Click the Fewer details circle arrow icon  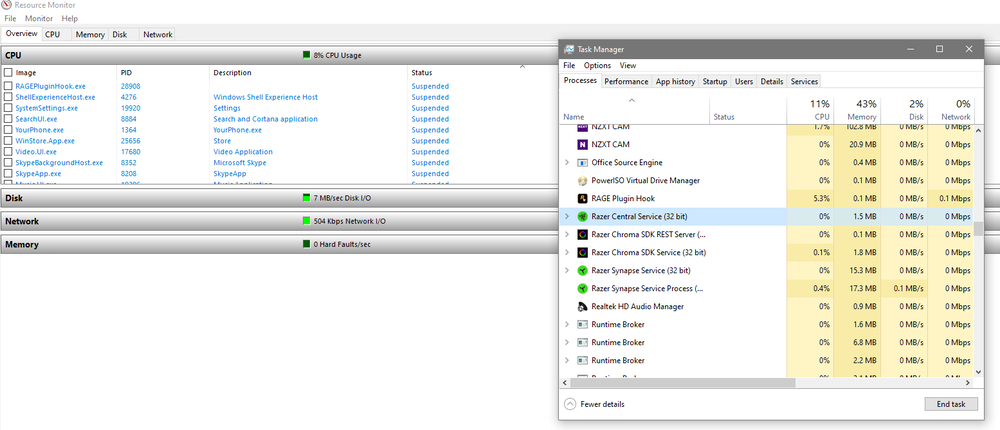point(570,404)
